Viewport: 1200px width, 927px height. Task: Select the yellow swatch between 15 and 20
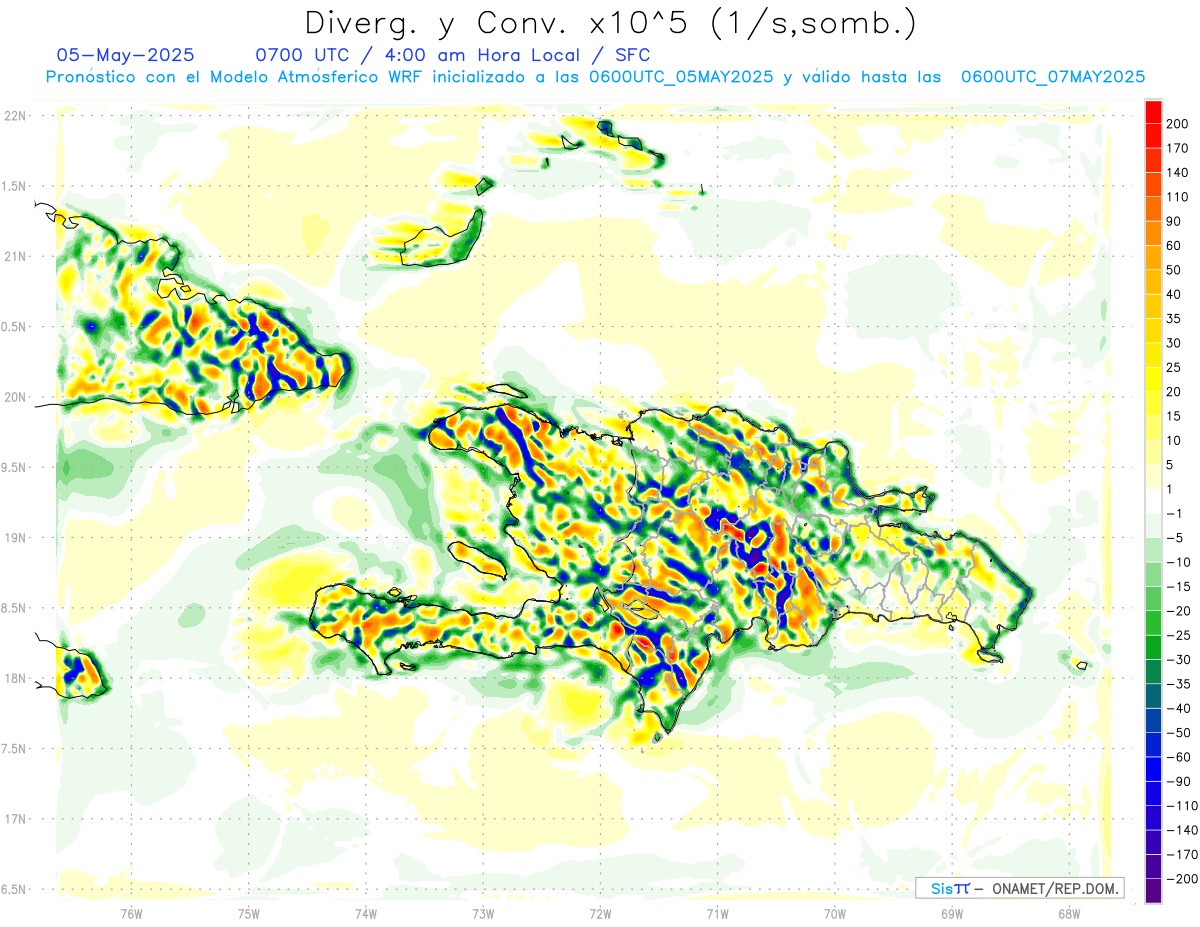[x=1153, y=404]
